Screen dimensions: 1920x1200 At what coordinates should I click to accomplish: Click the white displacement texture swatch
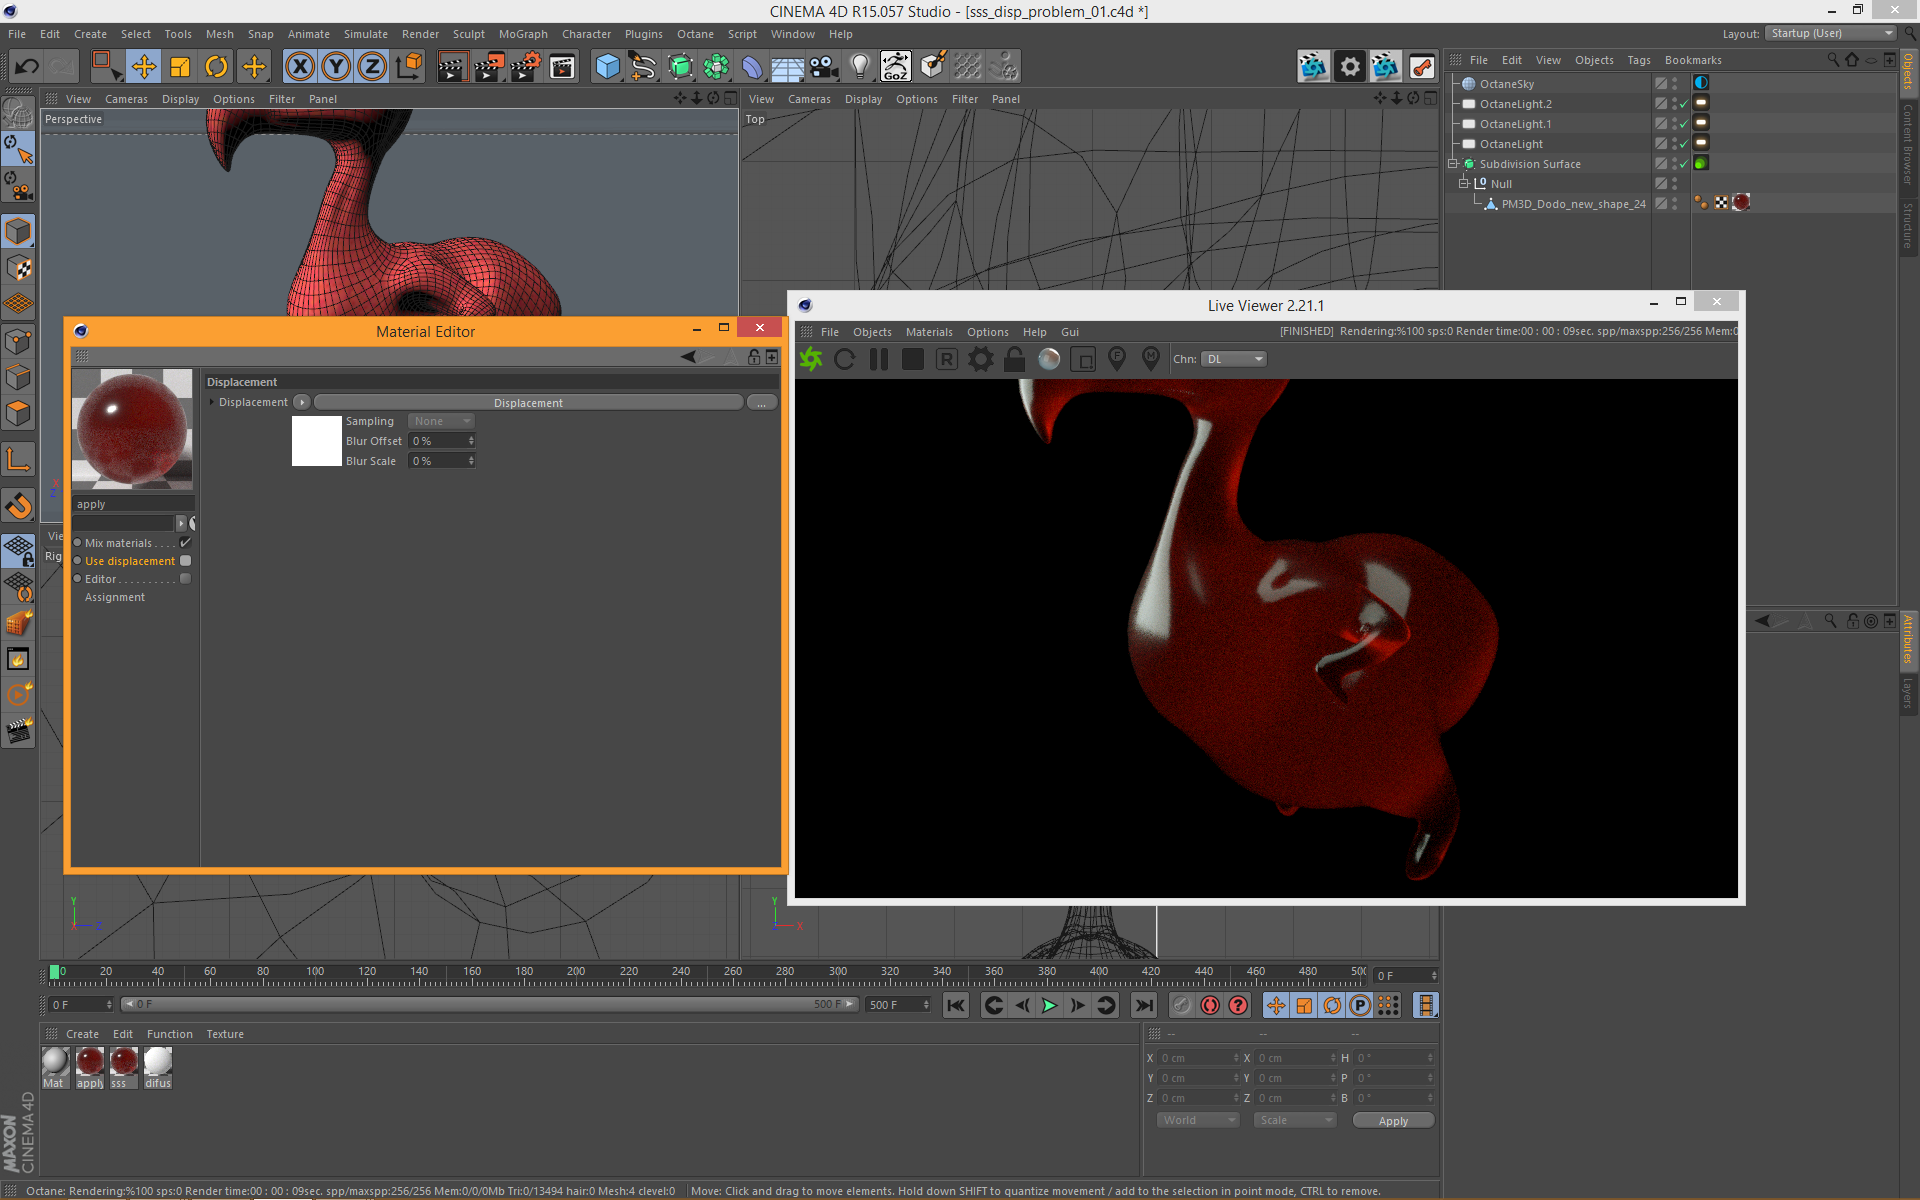(x=316, y=441)
